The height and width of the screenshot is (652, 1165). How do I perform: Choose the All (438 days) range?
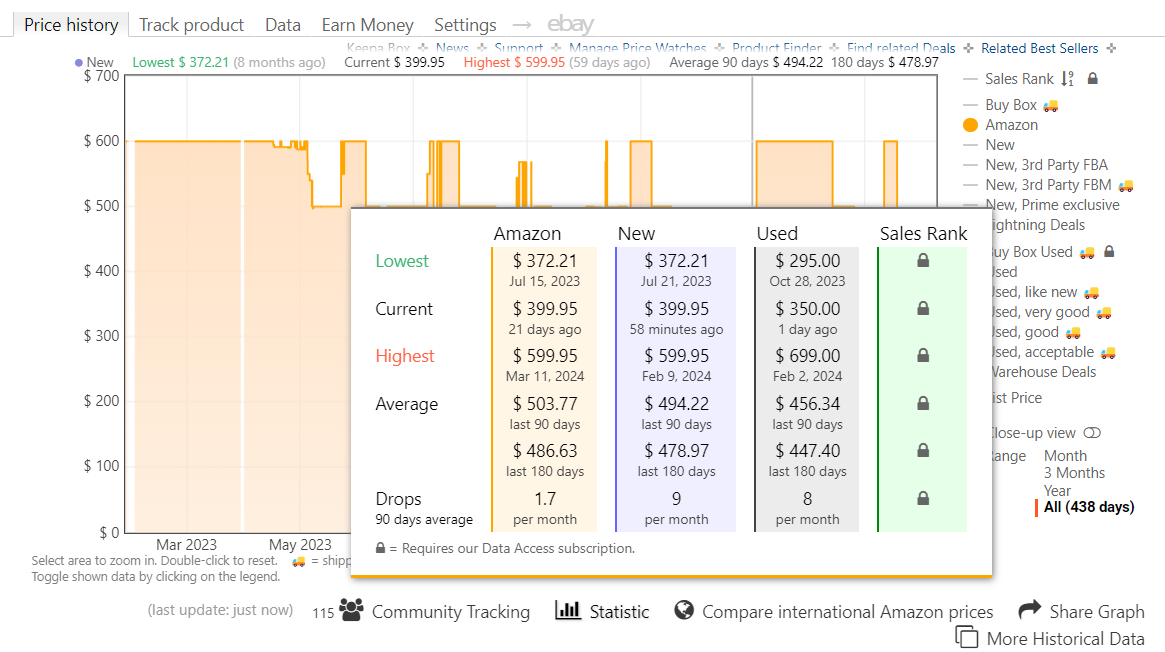(1088, 507)
